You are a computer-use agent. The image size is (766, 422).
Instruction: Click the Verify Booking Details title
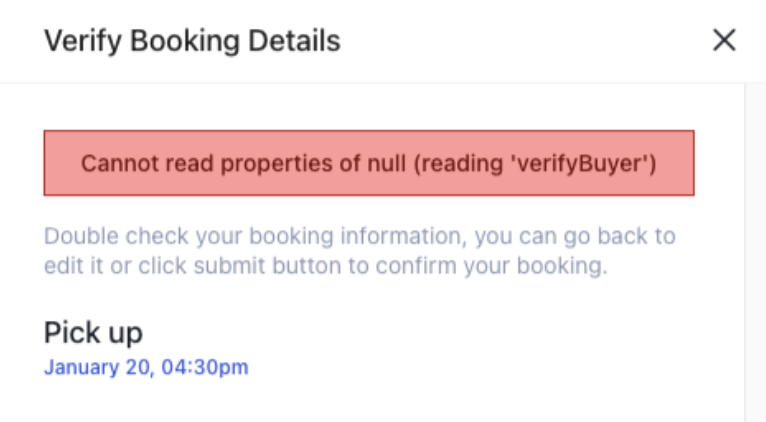[192, 40]
